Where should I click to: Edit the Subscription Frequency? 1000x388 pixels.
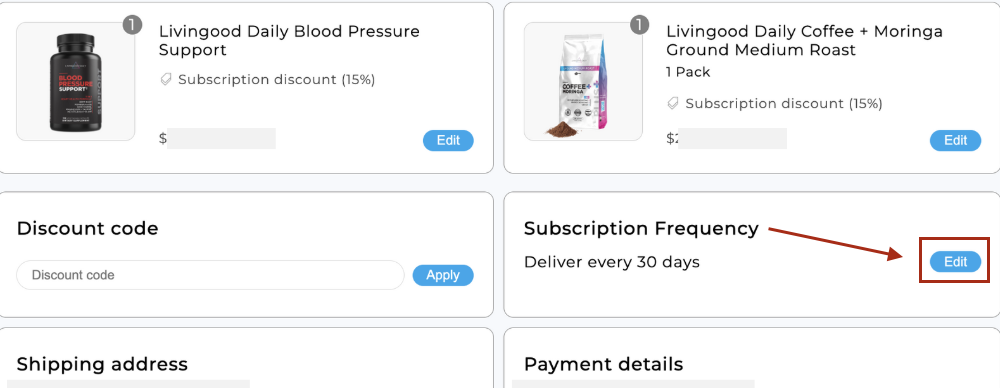point(955,262)
